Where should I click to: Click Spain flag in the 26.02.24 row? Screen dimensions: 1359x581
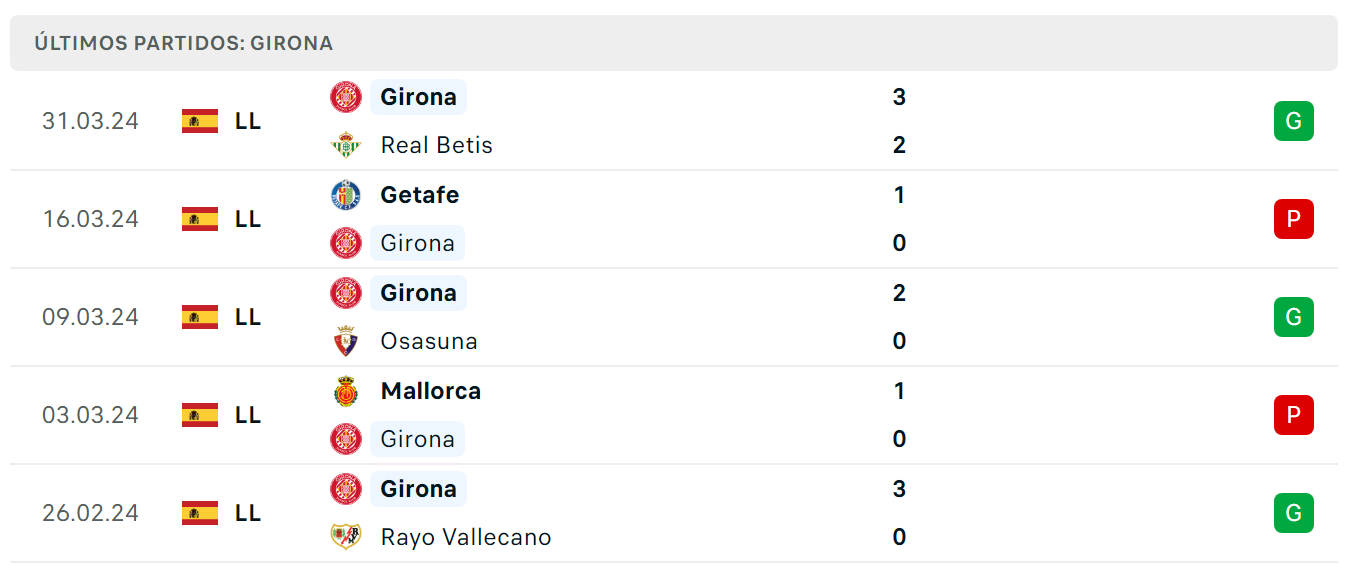pos(200,513)
